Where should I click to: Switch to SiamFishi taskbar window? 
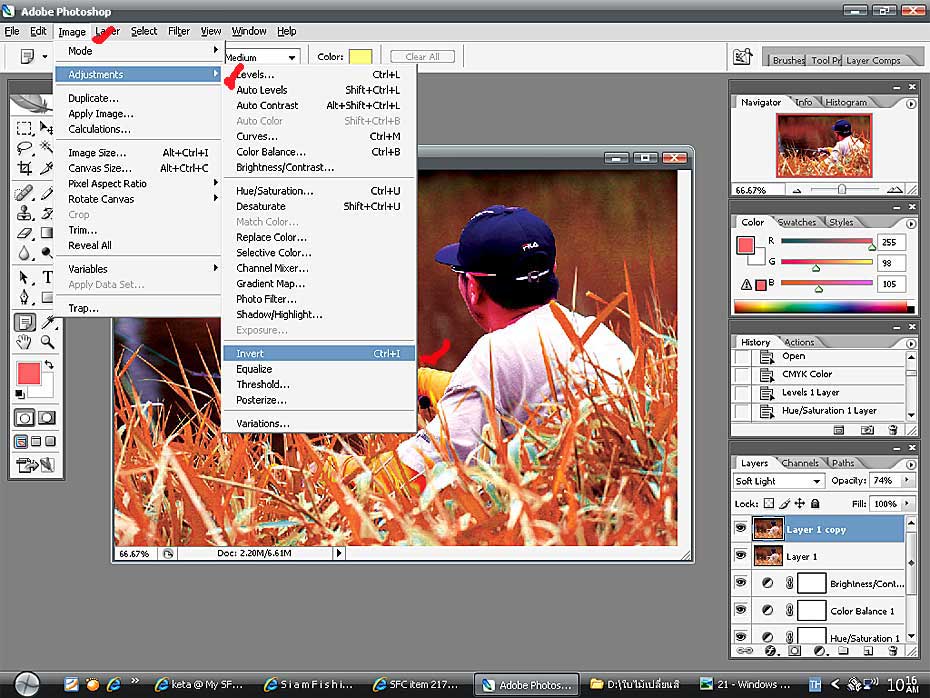[310, 684]
